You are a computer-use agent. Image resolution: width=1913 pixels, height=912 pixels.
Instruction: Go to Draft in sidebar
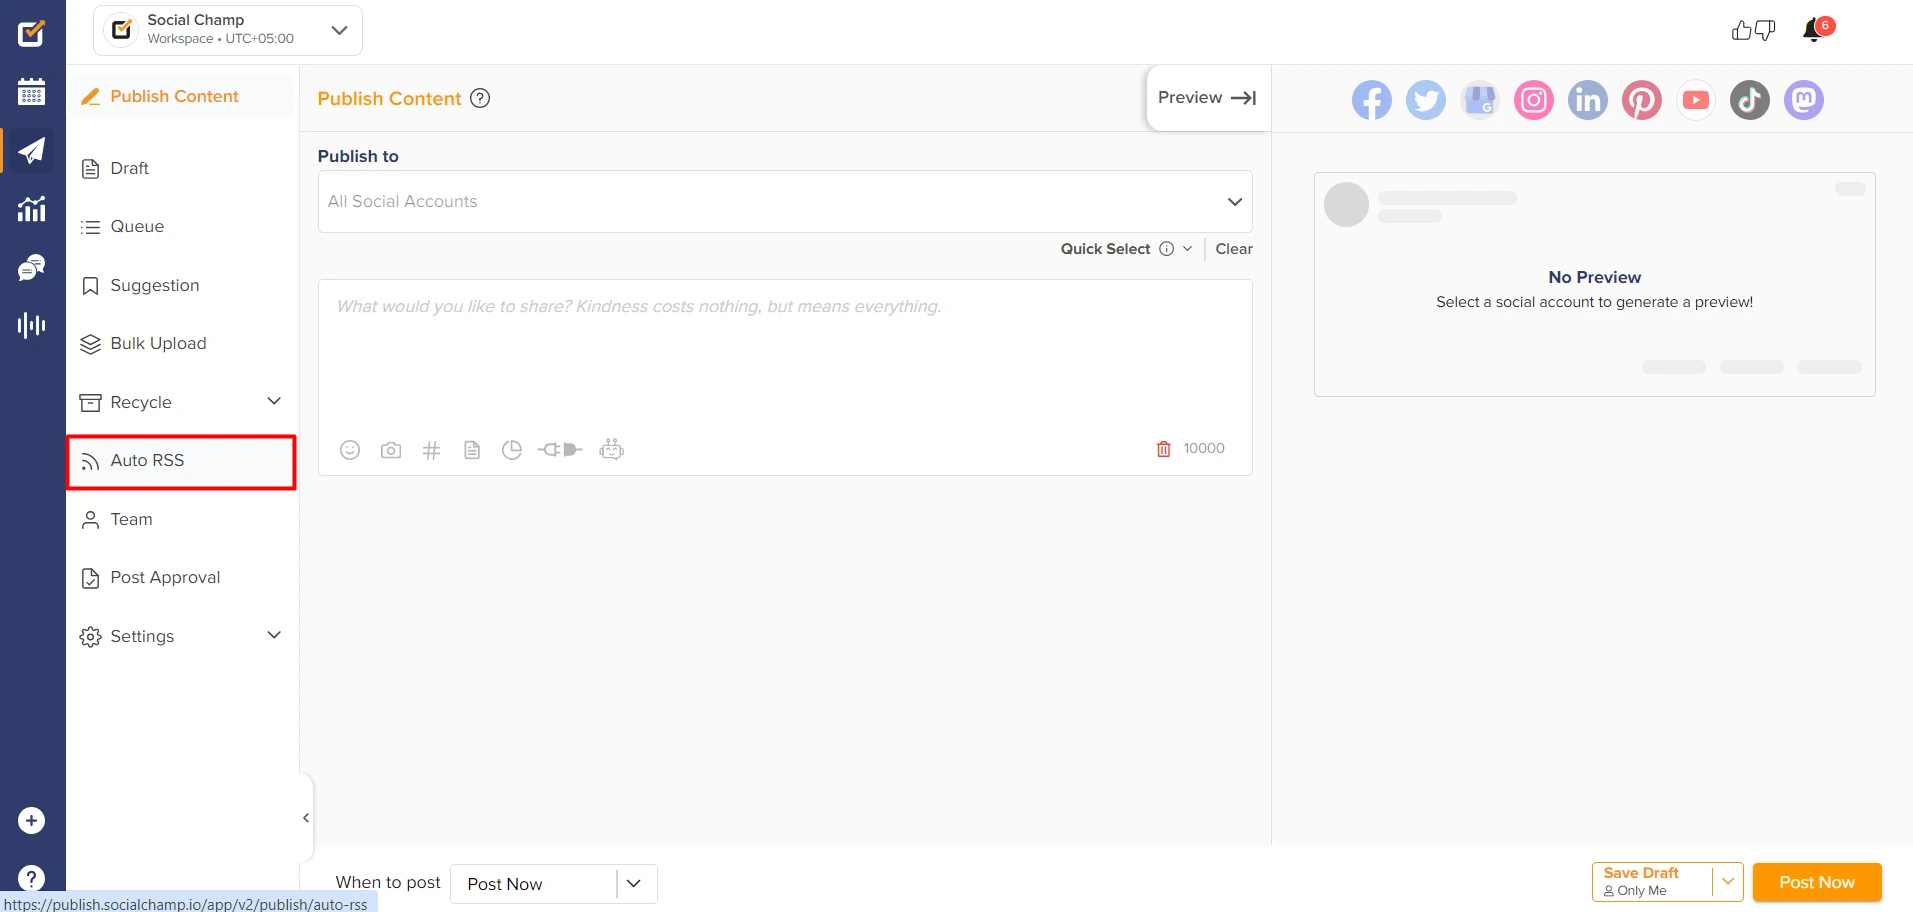[x=181, y=168]
